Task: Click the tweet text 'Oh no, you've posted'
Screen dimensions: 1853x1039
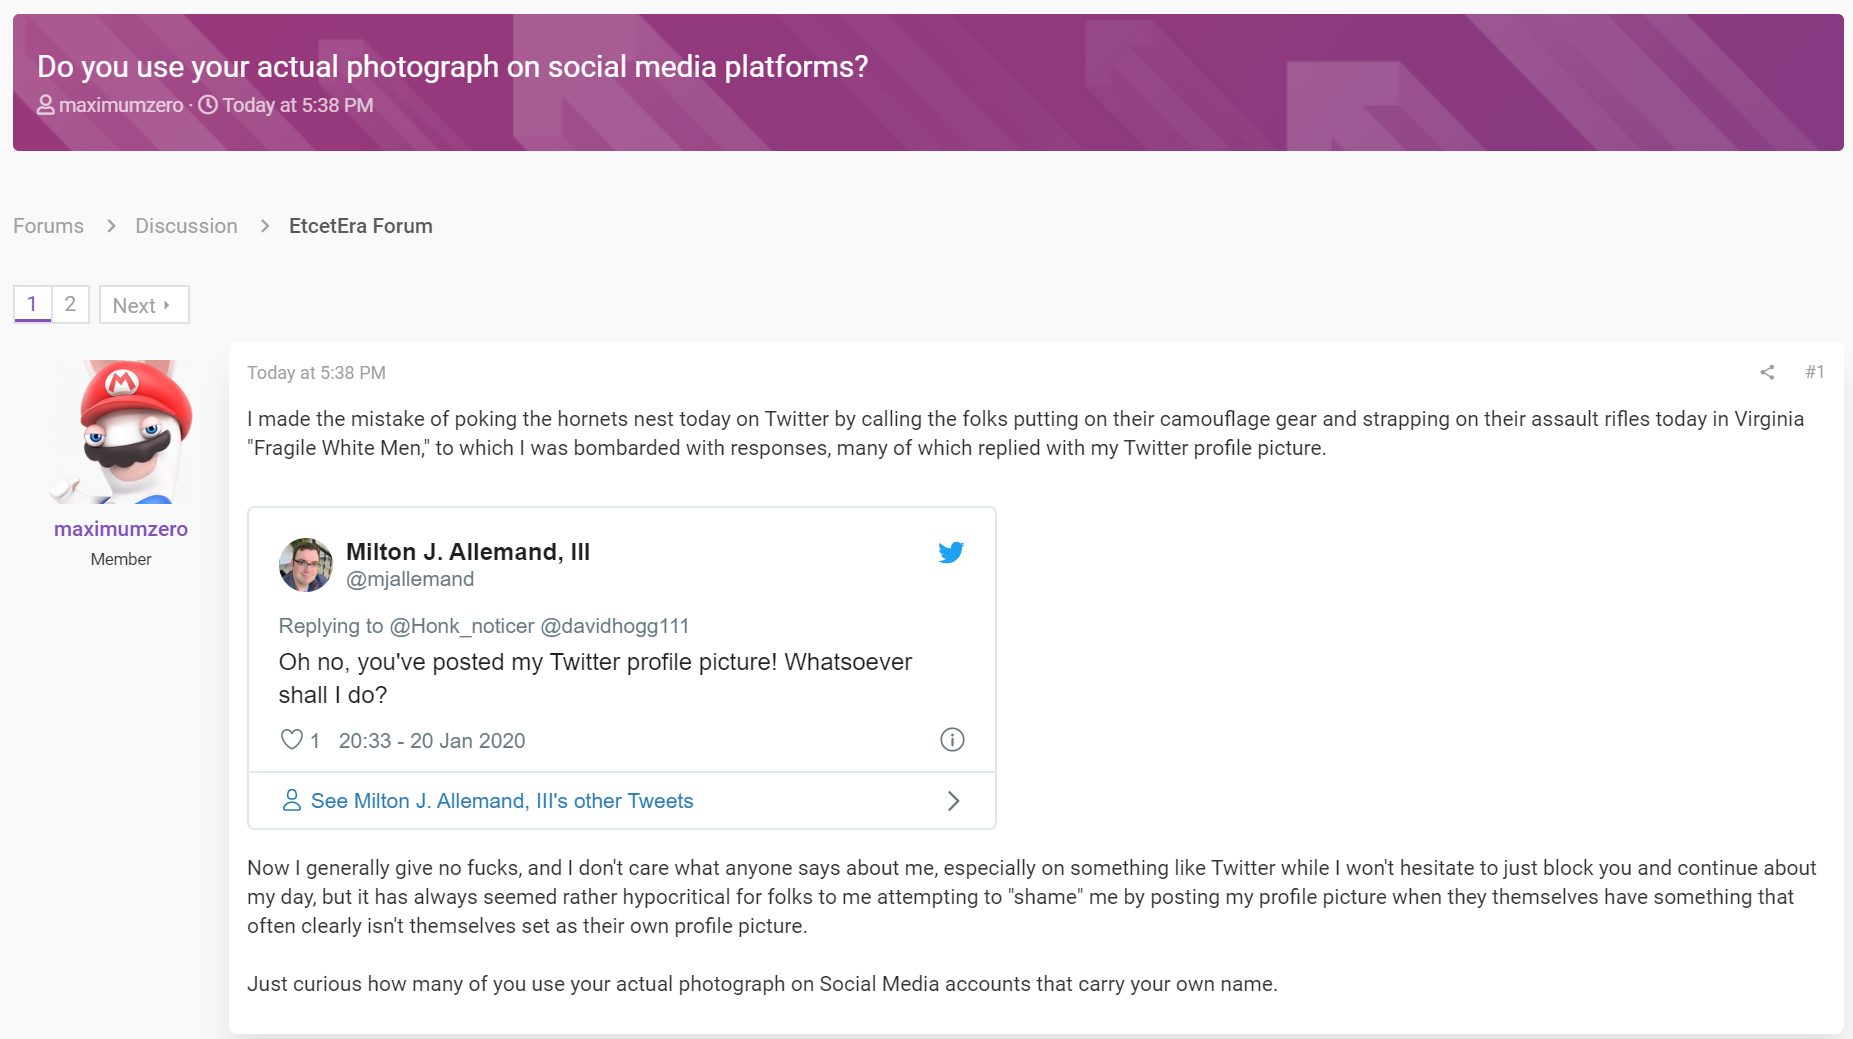Action: pyautogui.click(x=595, y=678)
